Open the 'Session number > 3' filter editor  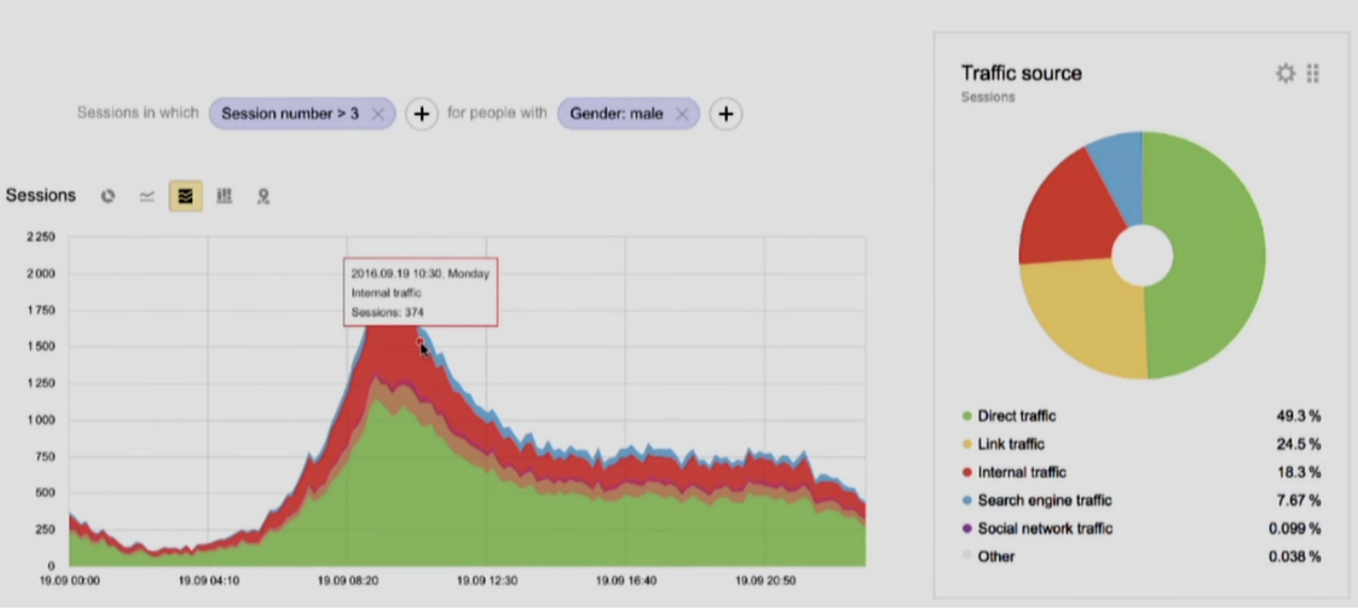(290, 113)
